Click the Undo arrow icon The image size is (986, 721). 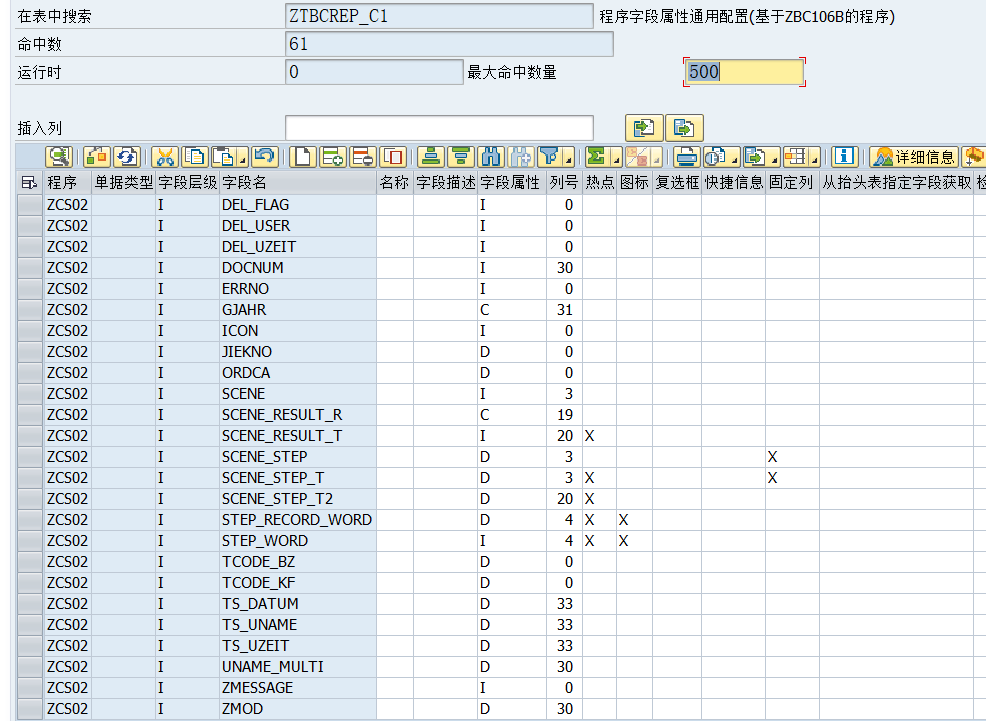[265, 156]
